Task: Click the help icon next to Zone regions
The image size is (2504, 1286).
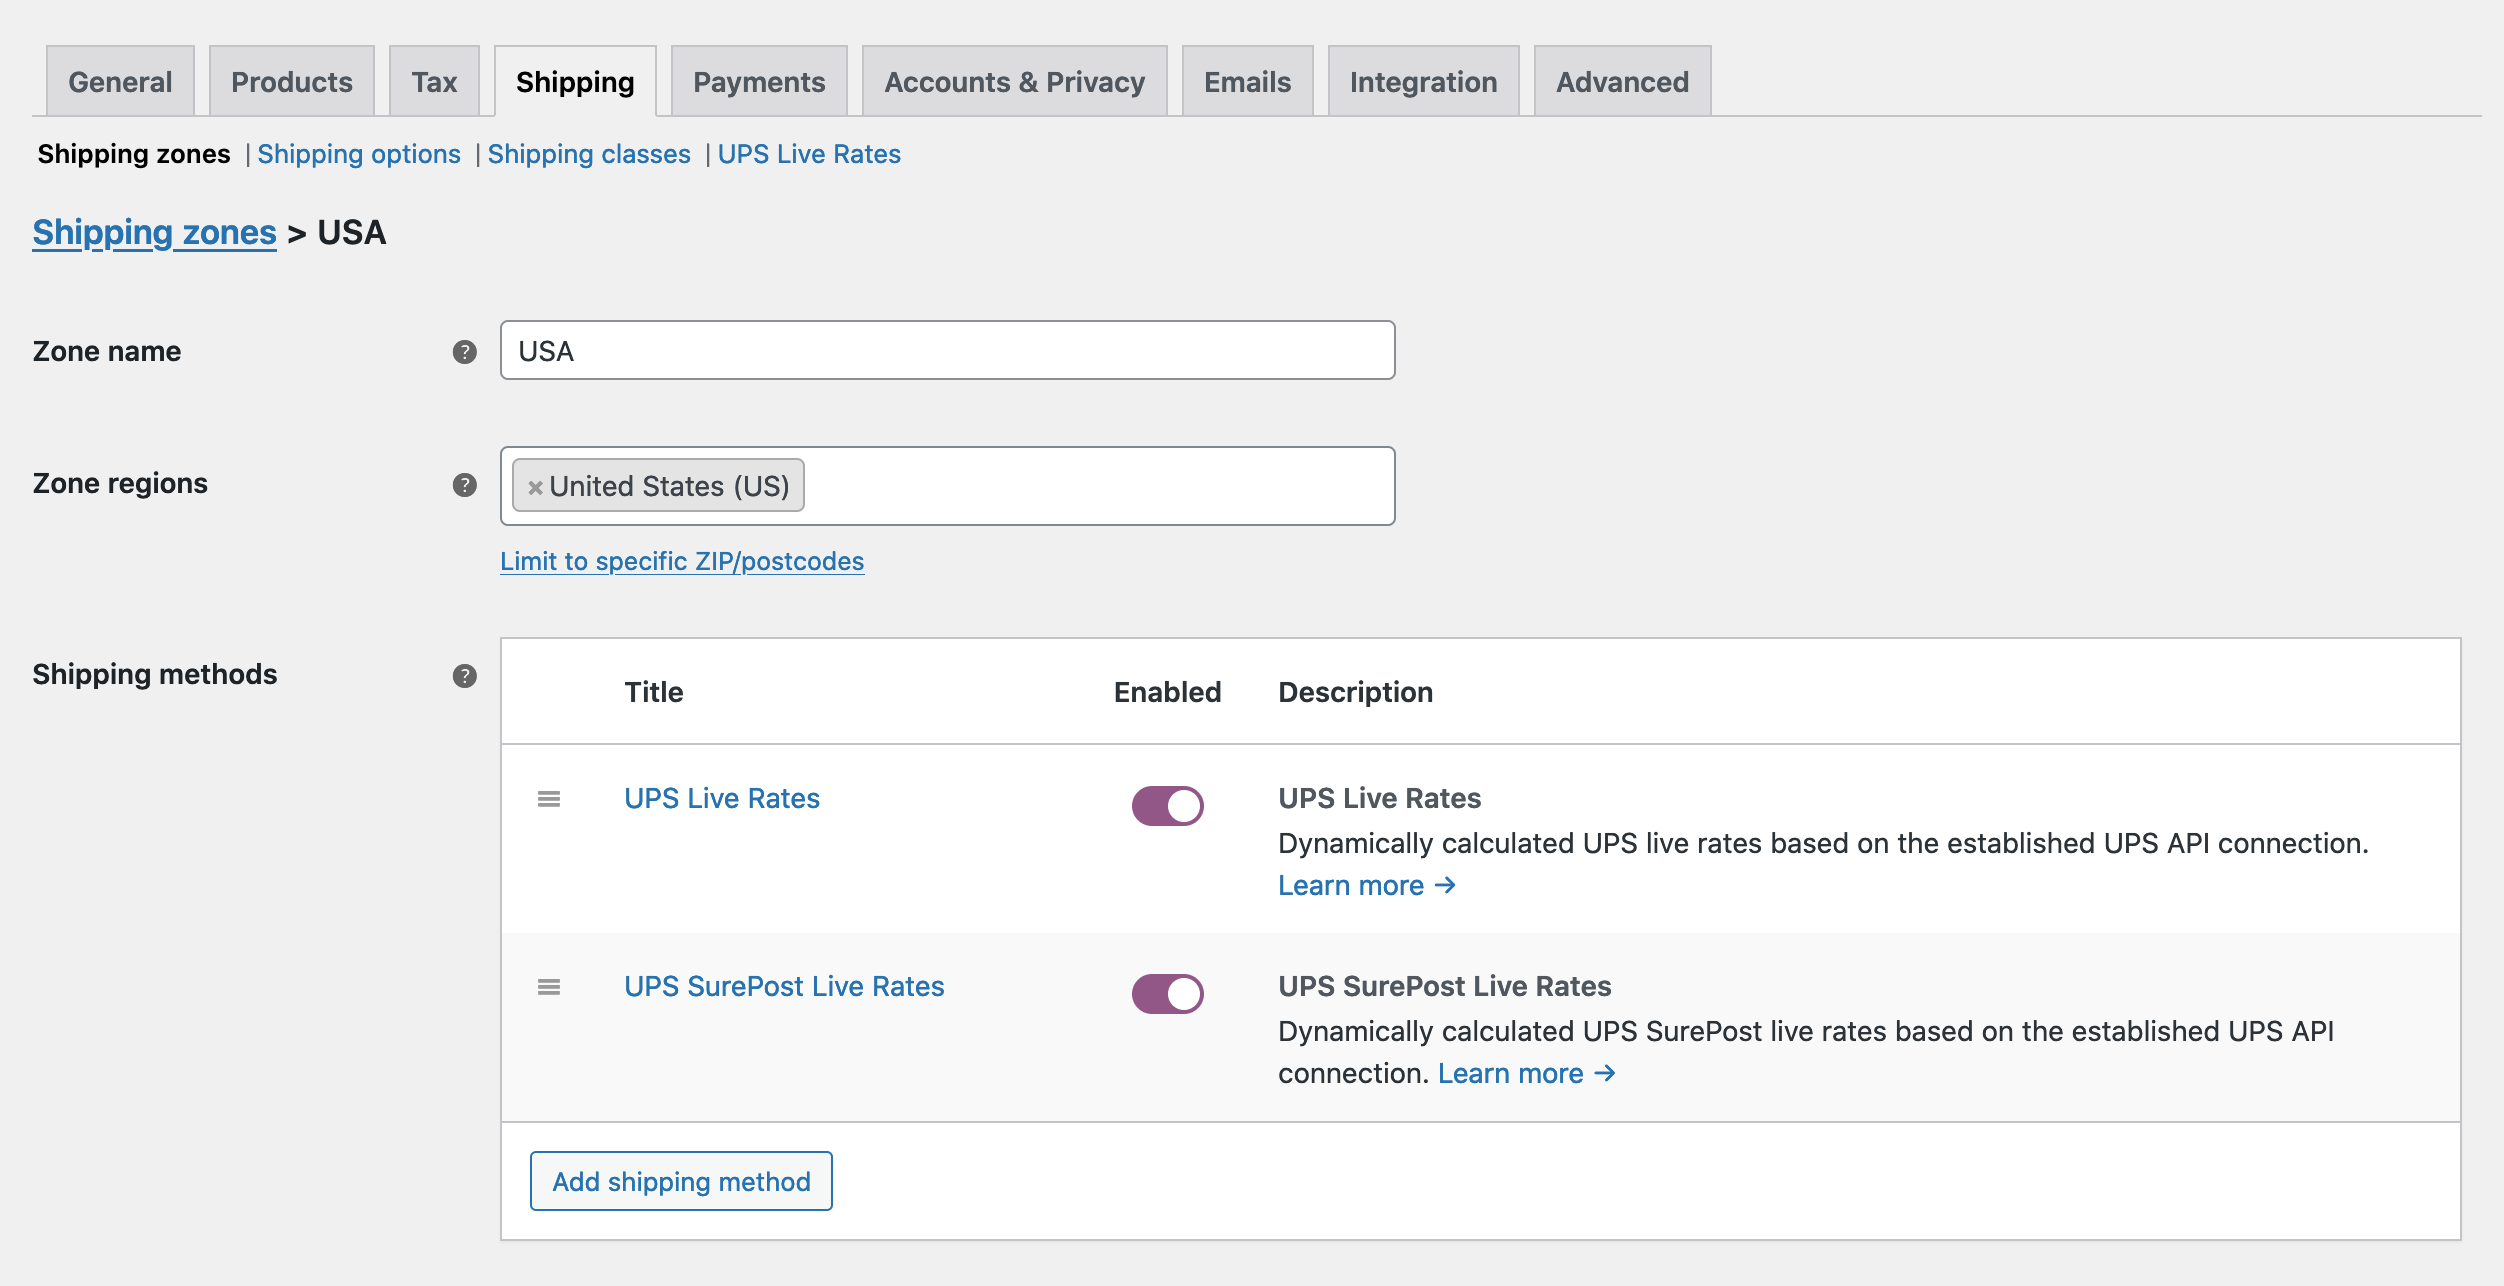Action: point(464,486)
